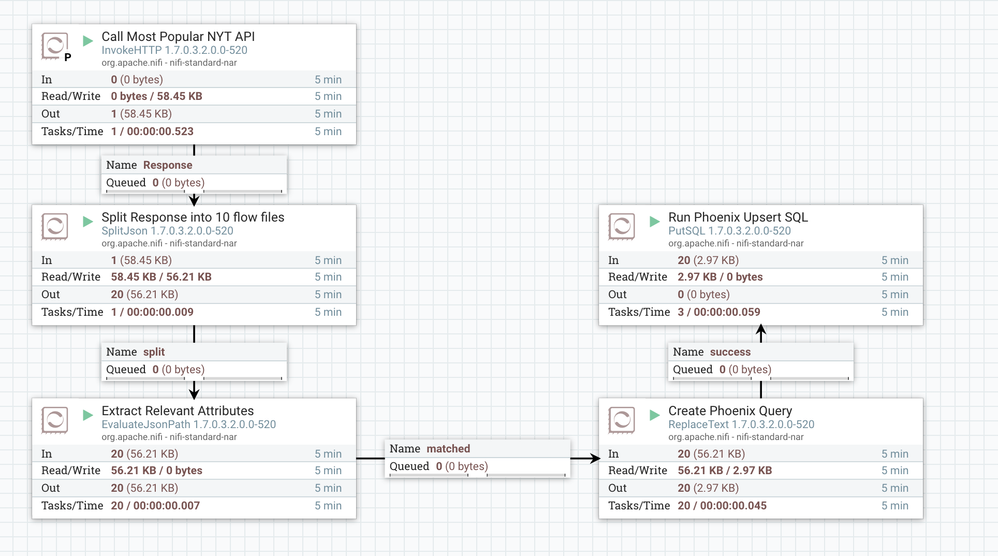Click running status arrow on Split Response processor
998x556 pixels.
point(88,221)
